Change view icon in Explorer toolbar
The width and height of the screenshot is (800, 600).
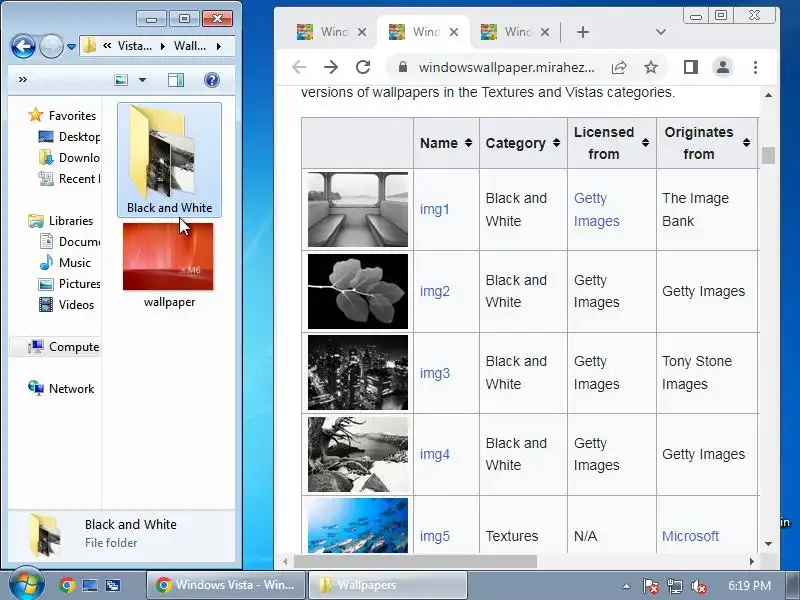(x=121, y=80)
